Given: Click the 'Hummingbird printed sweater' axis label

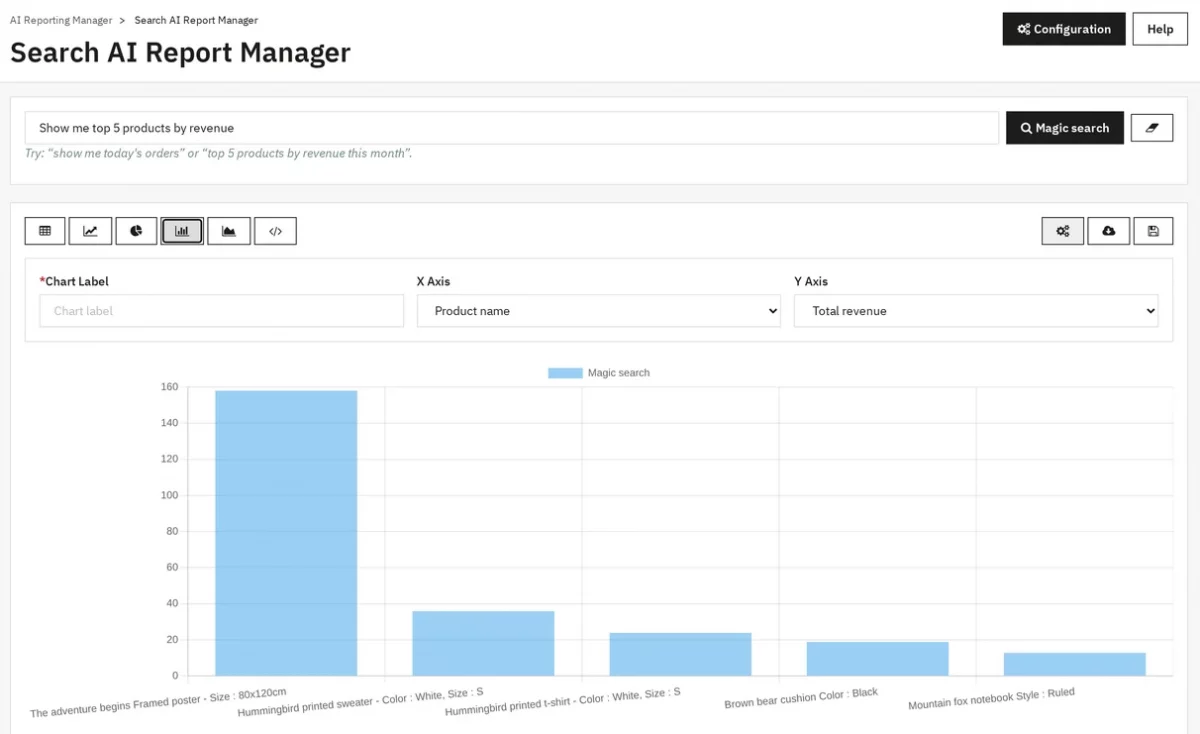Looking at the screenshot, I should coord(360,700).
